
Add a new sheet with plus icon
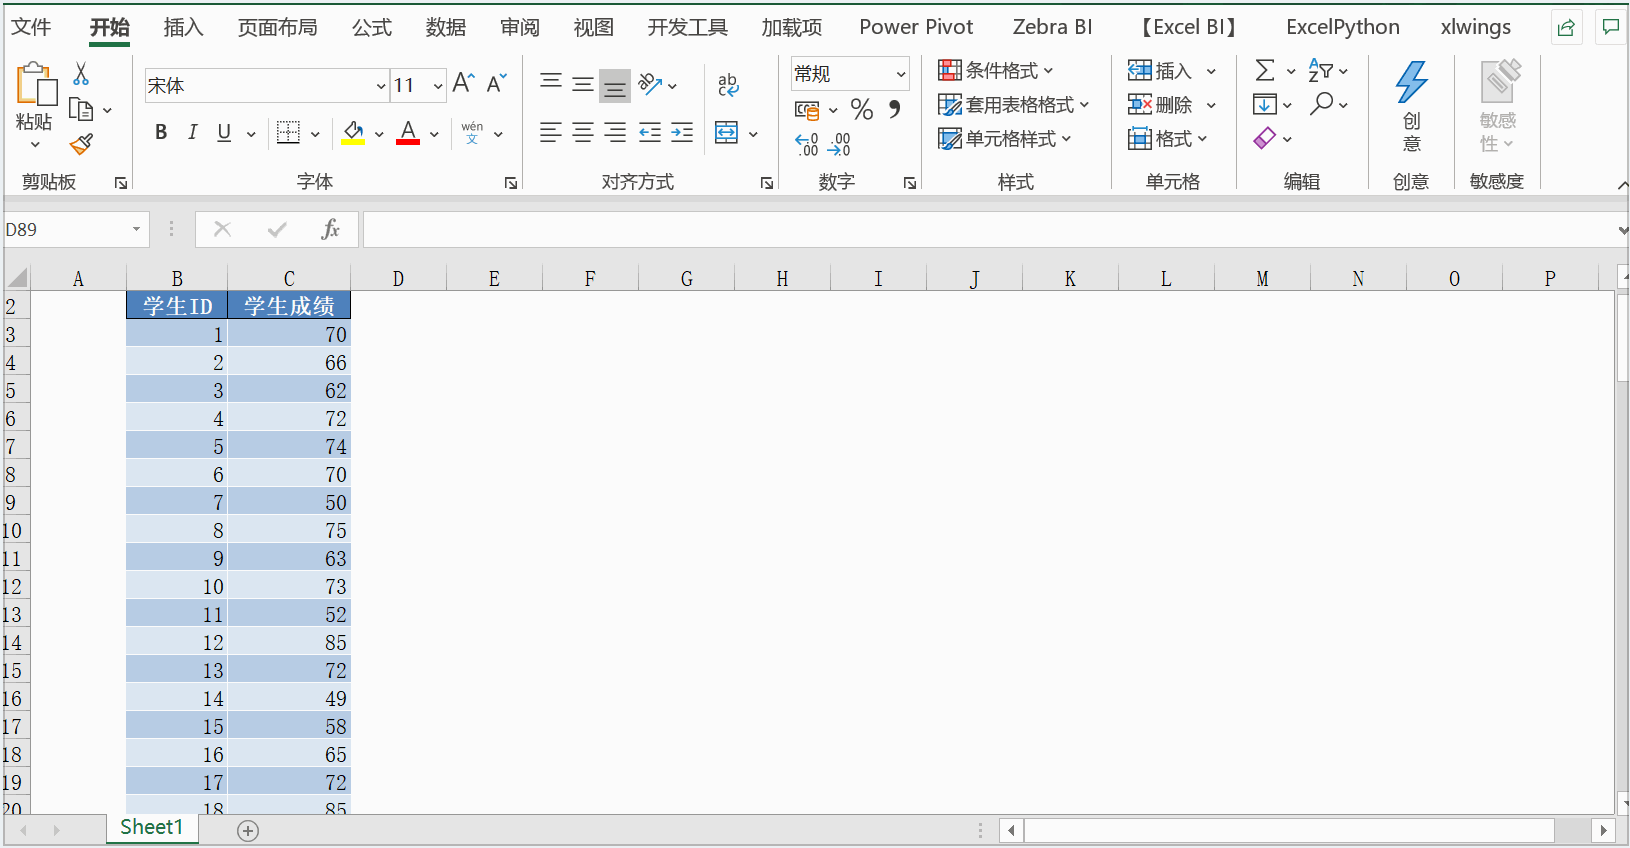[248, 830]
